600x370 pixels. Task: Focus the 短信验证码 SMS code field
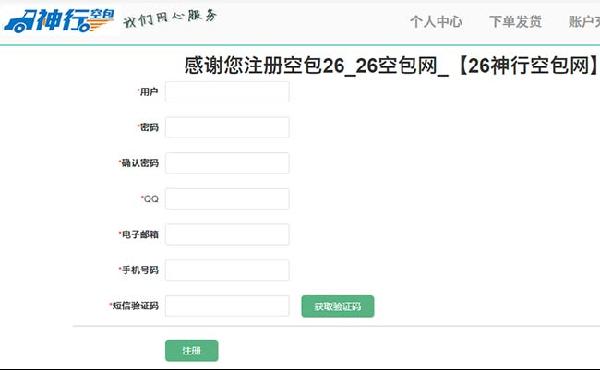(x=227, y=306)
